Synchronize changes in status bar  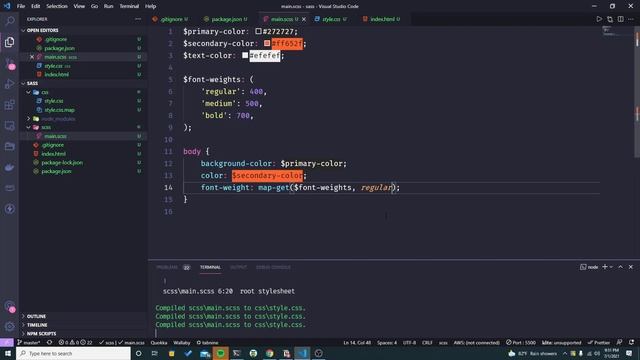[49, 342]
